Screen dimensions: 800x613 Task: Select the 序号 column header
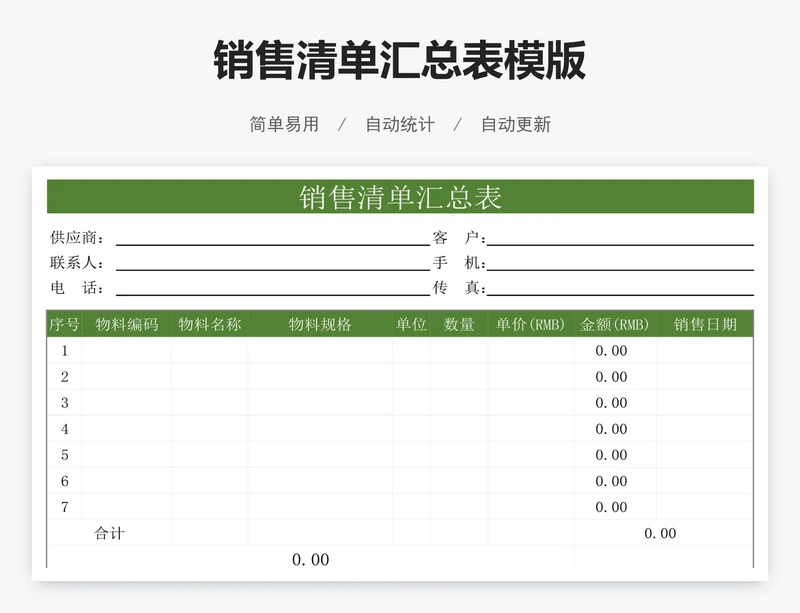[x=64, y=324]
